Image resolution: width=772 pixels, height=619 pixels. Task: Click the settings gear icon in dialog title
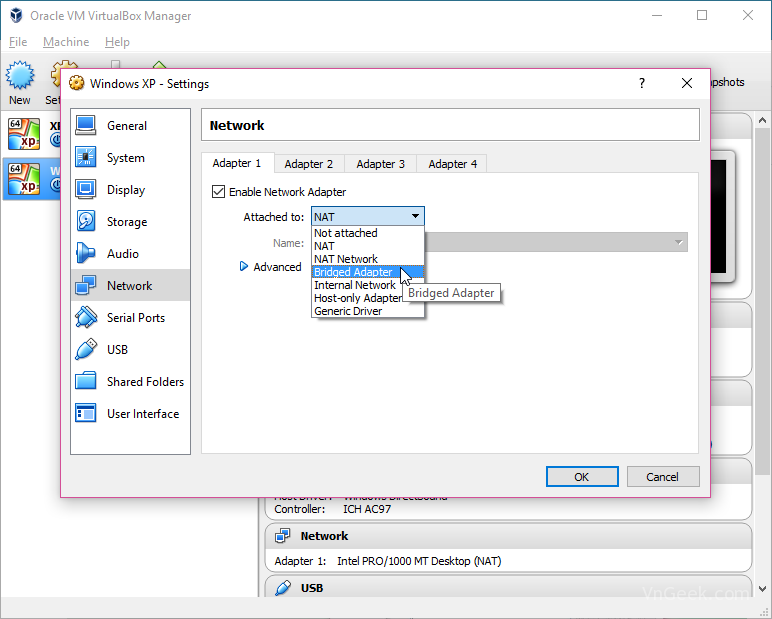(x=76, y=83)
